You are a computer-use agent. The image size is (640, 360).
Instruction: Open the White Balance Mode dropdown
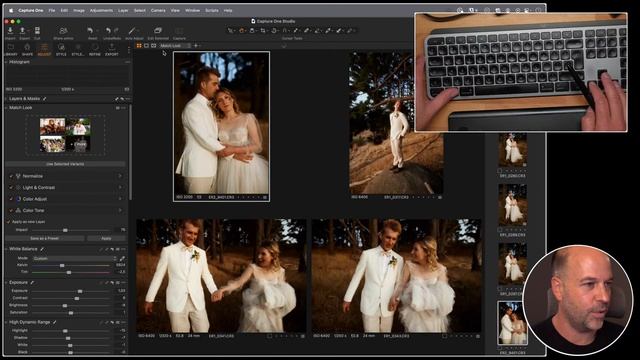74,258
